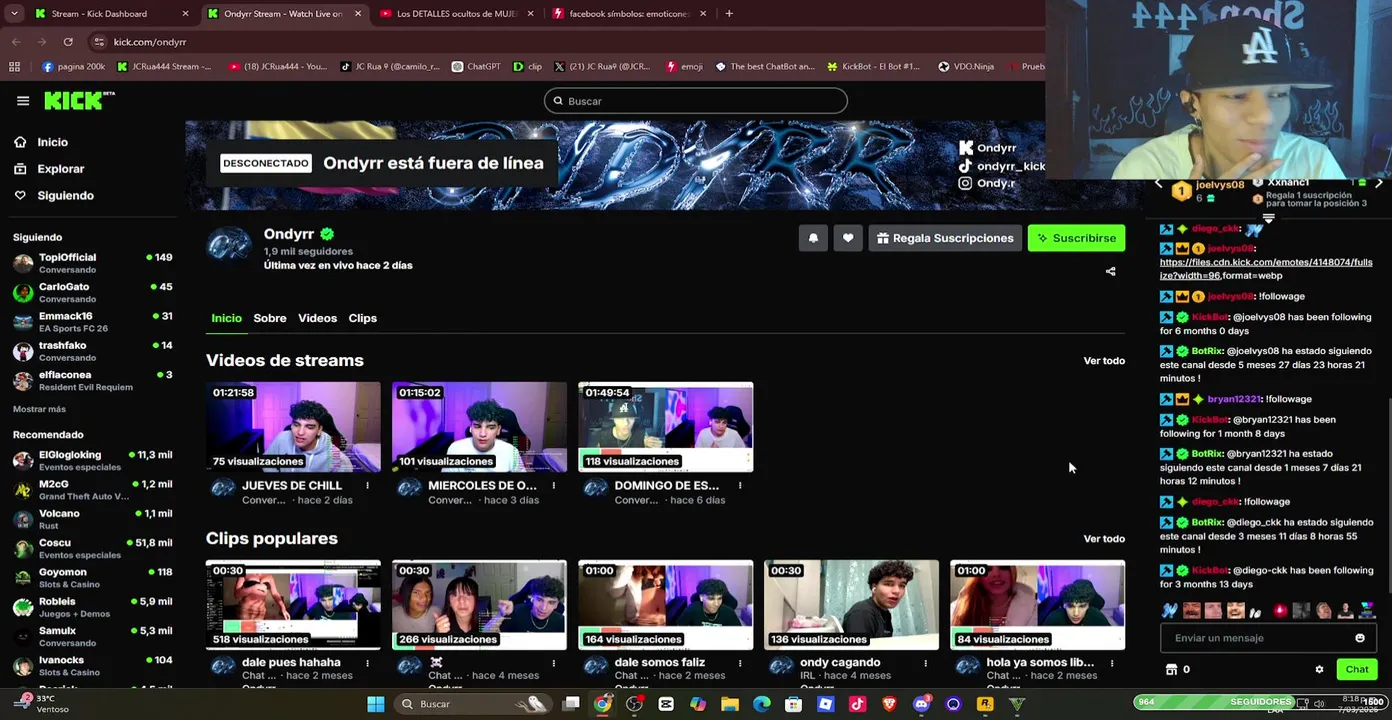The height and width of the screenshot is (720, 1392).
Task: Open ondy cagando clip thumbnail
Action: pos(851,605)
